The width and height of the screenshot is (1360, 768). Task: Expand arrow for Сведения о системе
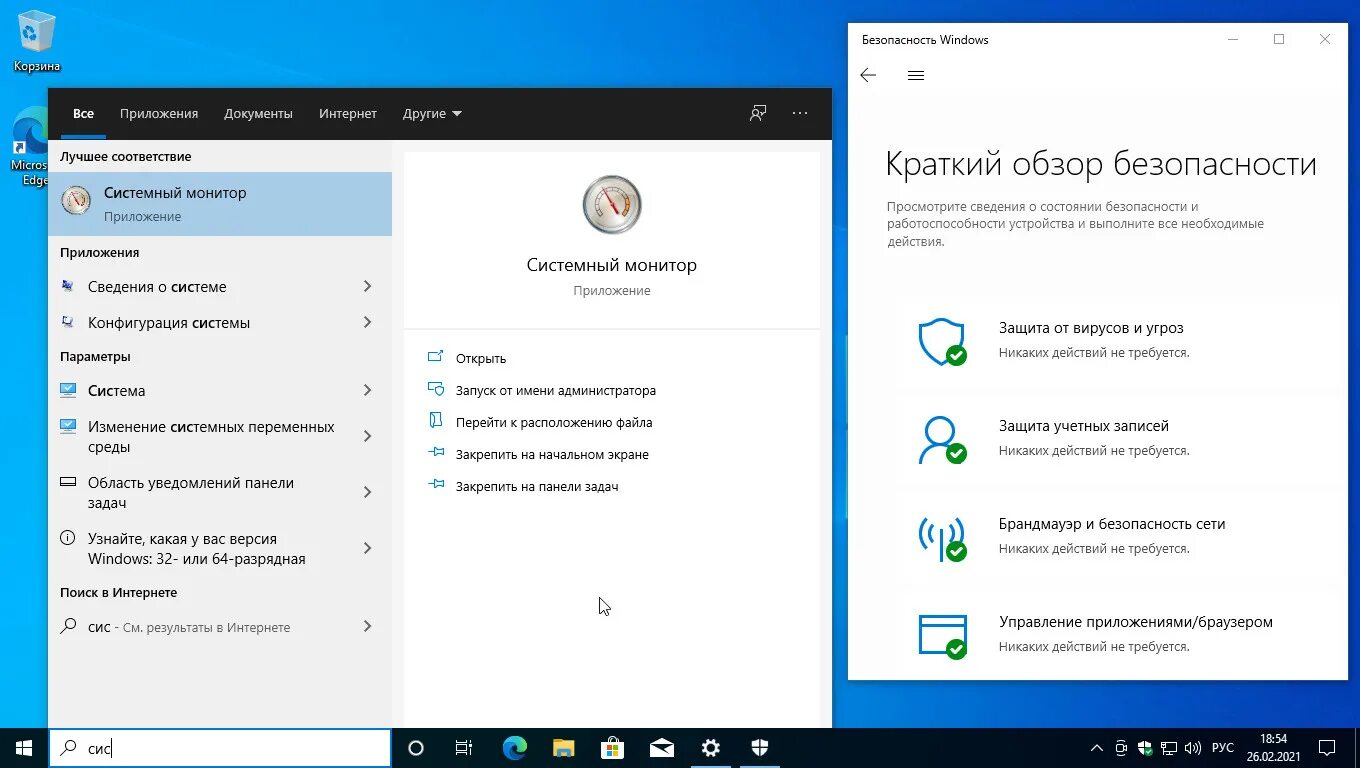(367, 287)
